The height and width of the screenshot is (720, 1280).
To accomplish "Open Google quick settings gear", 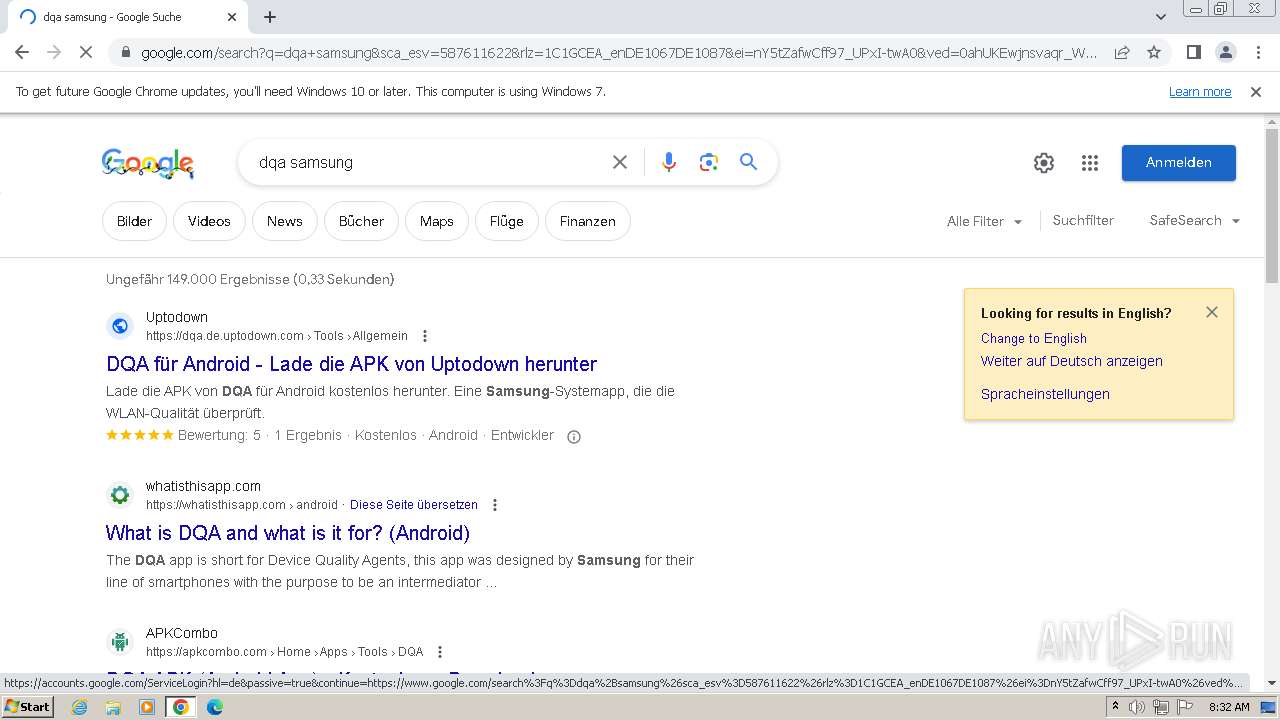I will 1044,163.
